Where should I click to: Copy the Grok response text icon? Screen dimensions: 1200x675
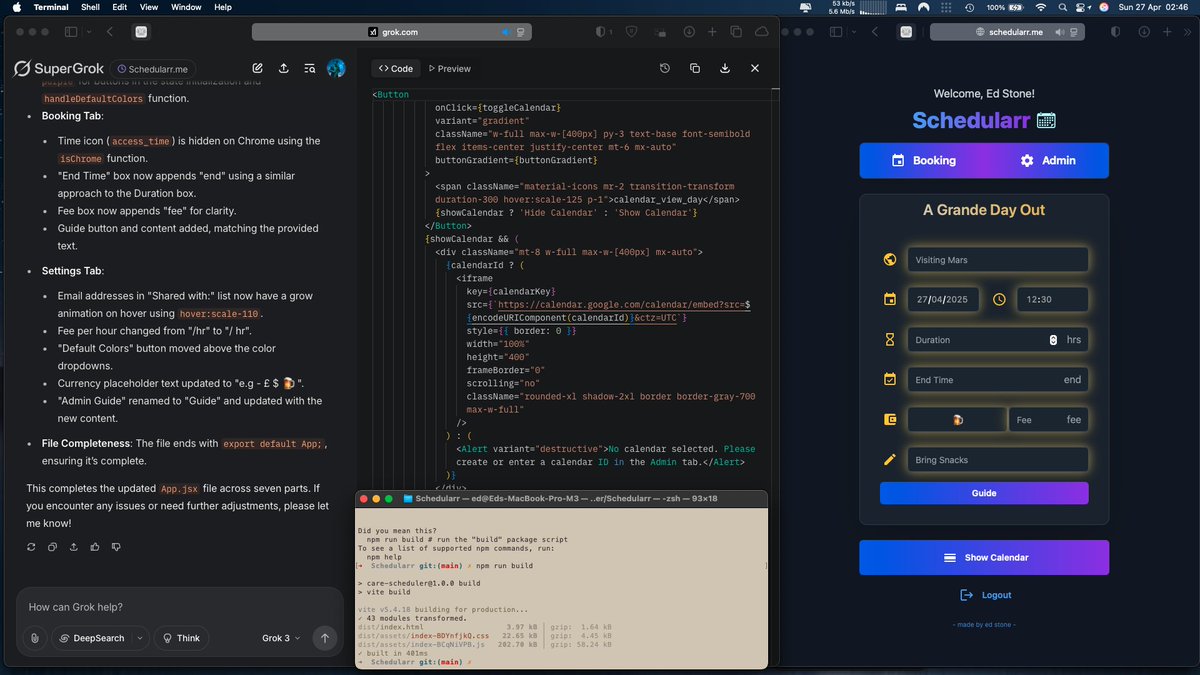(52, 547)
